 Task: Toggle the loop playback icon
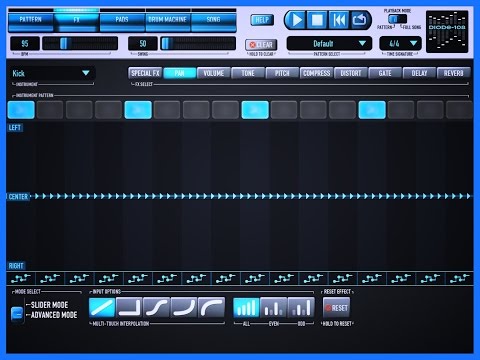359,20
